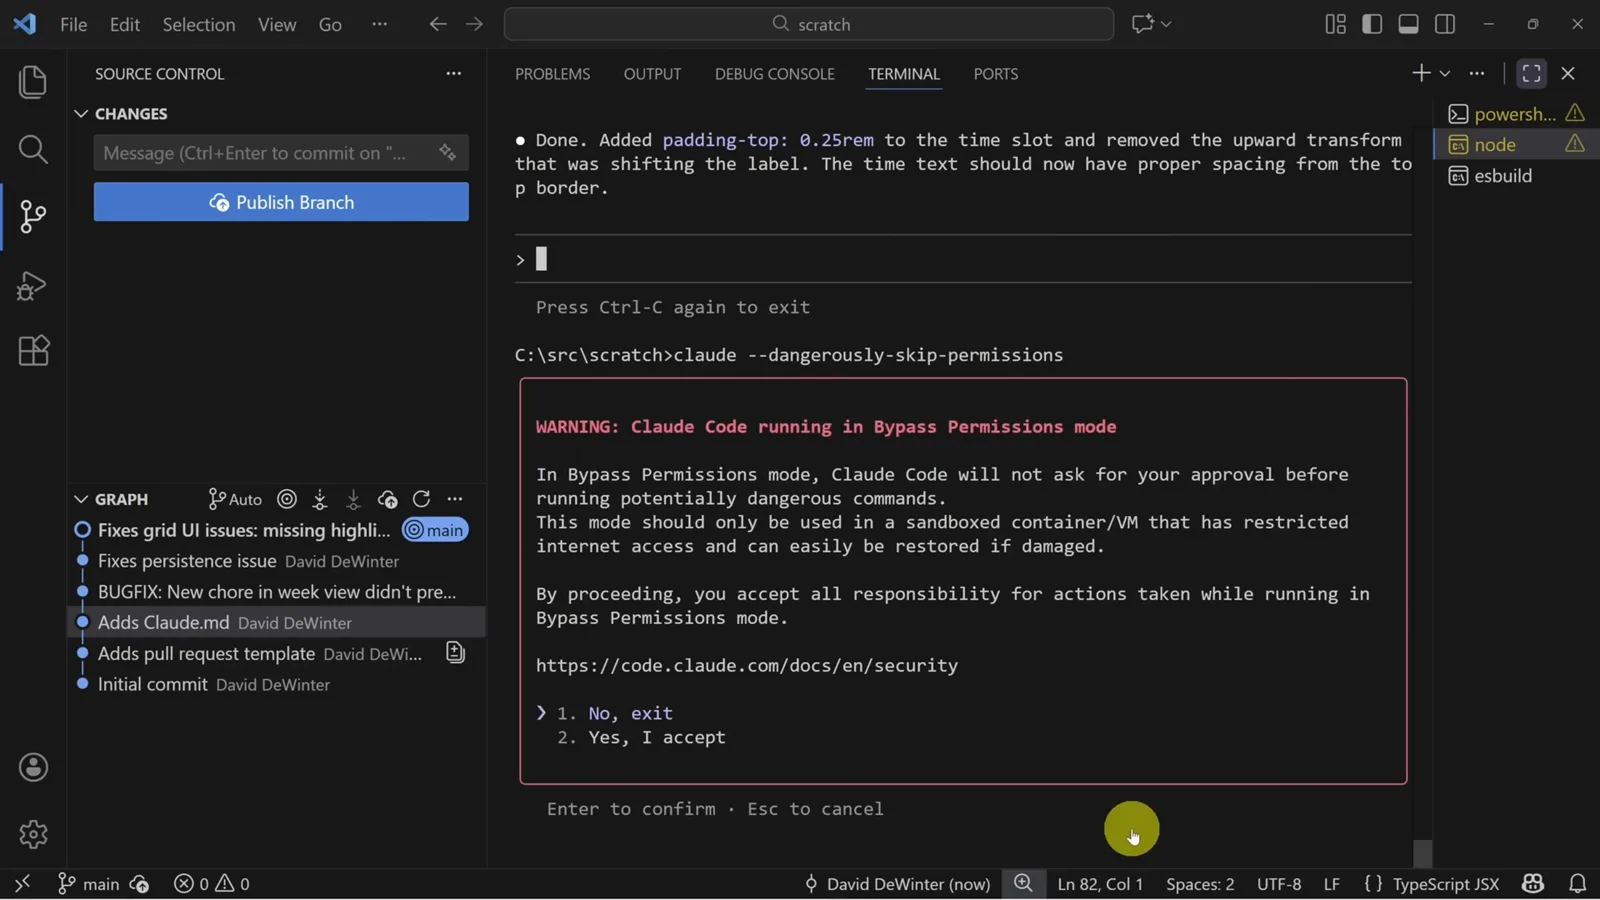Toggle maximized panel size
This screenshot has width=1600, height=900.
coord(1531,73)
